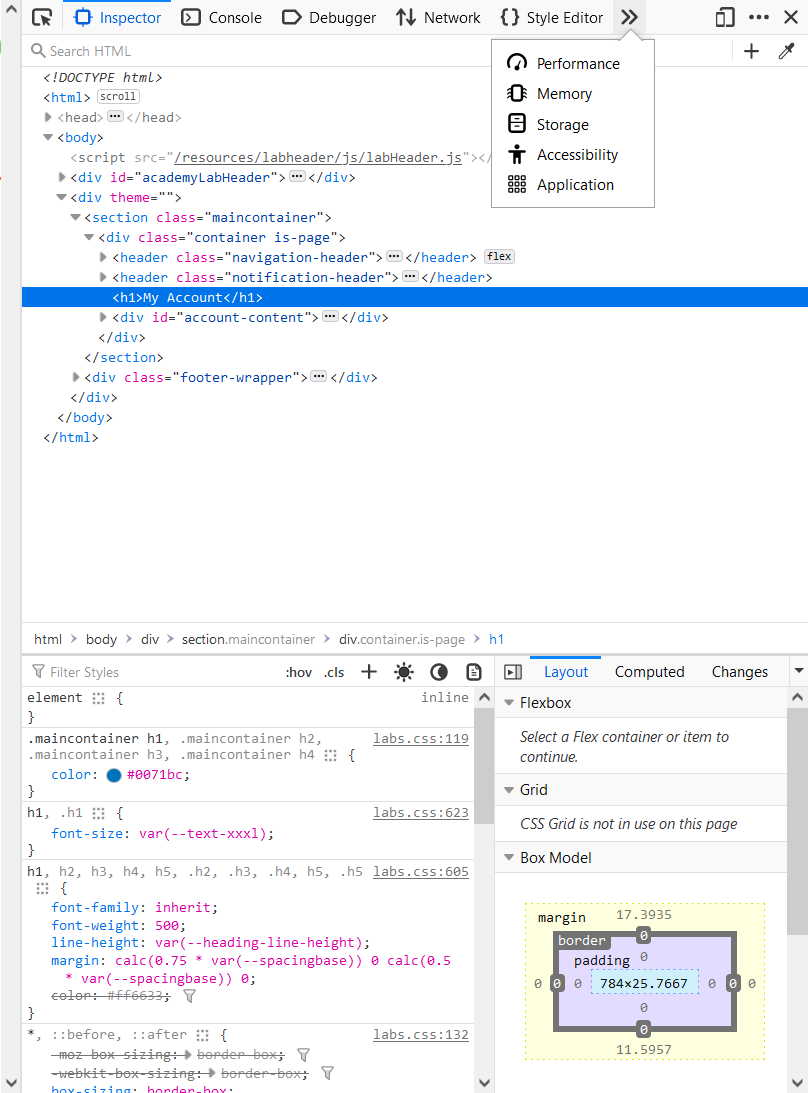The image size is (808, 1093).
Task: Select Performance from the overflow menu
Action: click(x=572, y=63)
